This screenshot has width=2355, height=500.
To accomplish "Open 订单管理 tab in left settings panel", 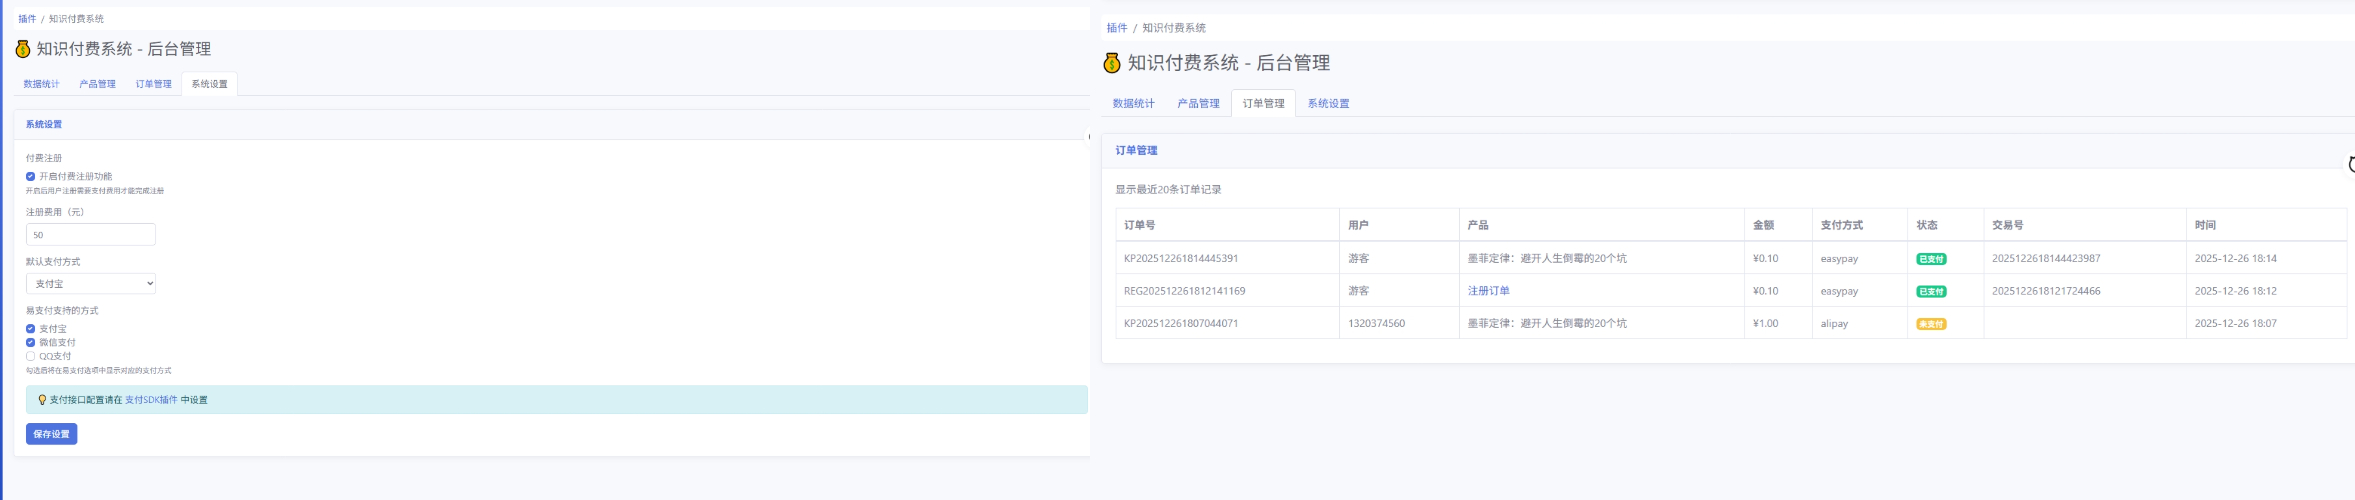I will click(x=154, y=84).
